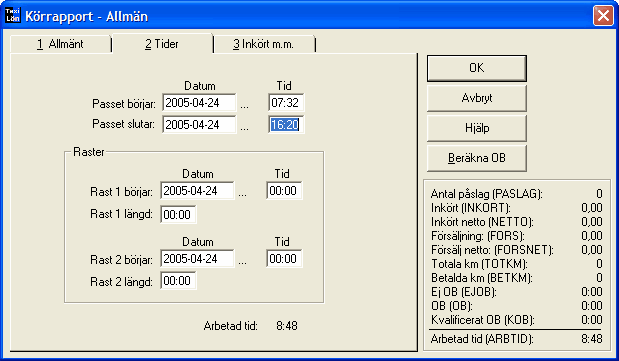Click the Betalda km (BETKM) summary row
Image resolution: width=619 pixels, height=361 pixels.
[x=517, y=278]
